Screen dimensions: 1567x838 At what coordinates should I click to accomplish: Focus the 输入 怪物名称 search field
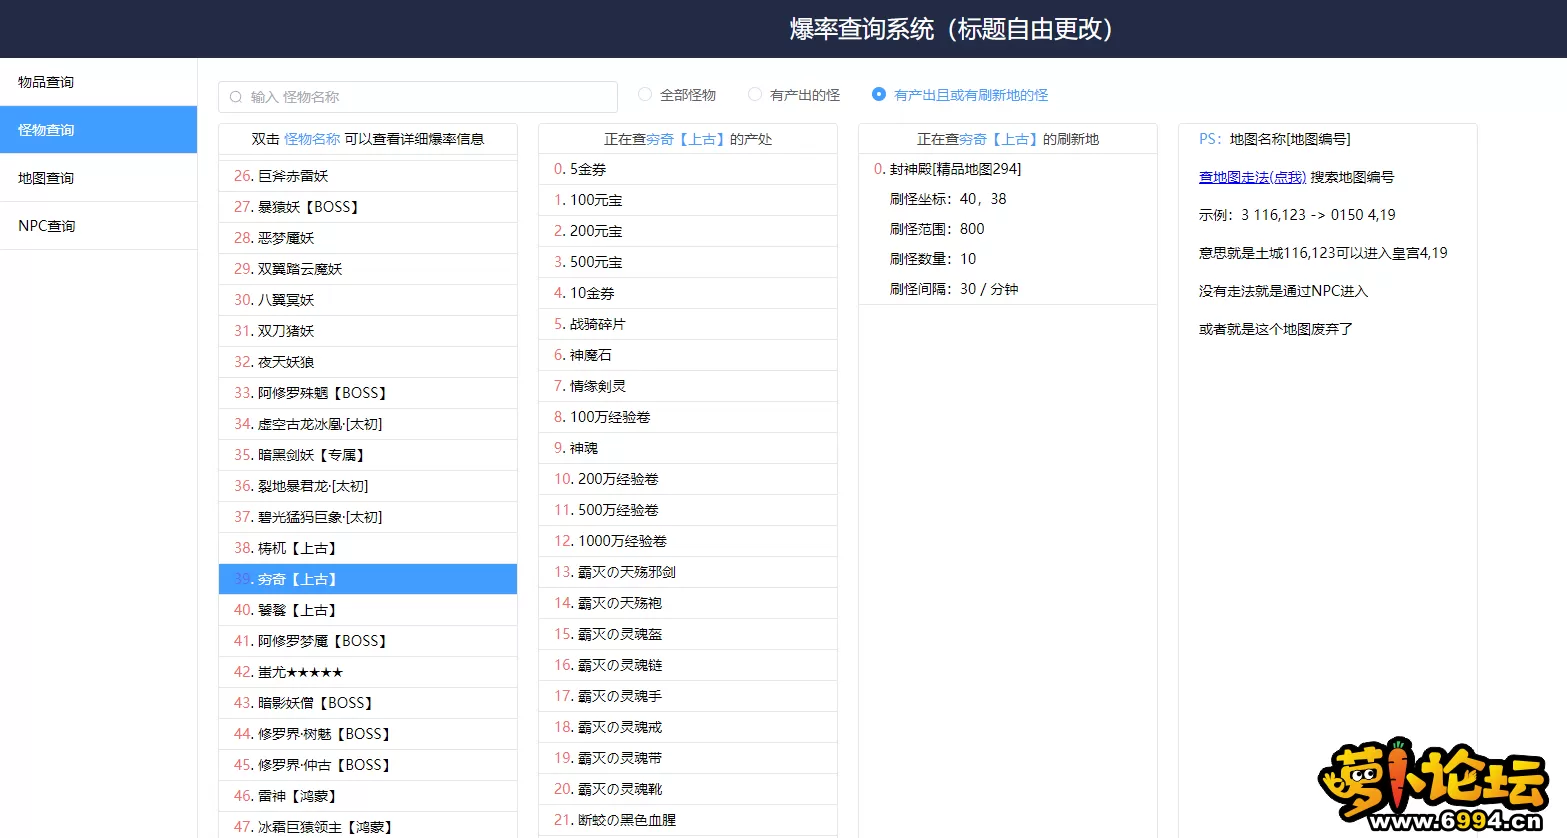tap(418, 97)
